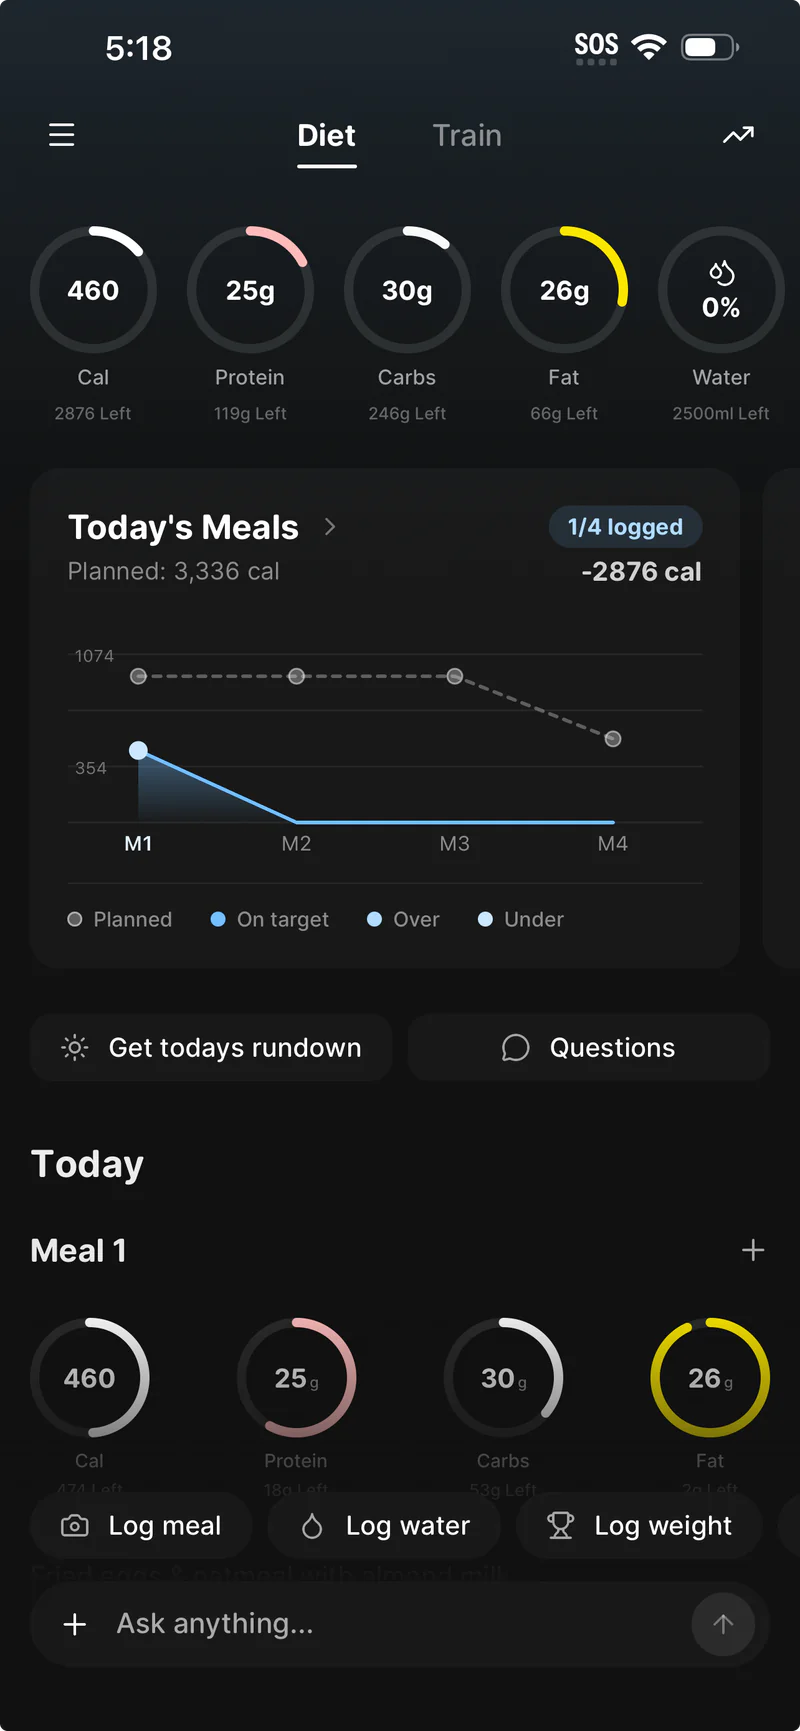This screenshot has width=800, height=1731.
Task: Switch to the Train tab
Action: click(x=467, y=136)
